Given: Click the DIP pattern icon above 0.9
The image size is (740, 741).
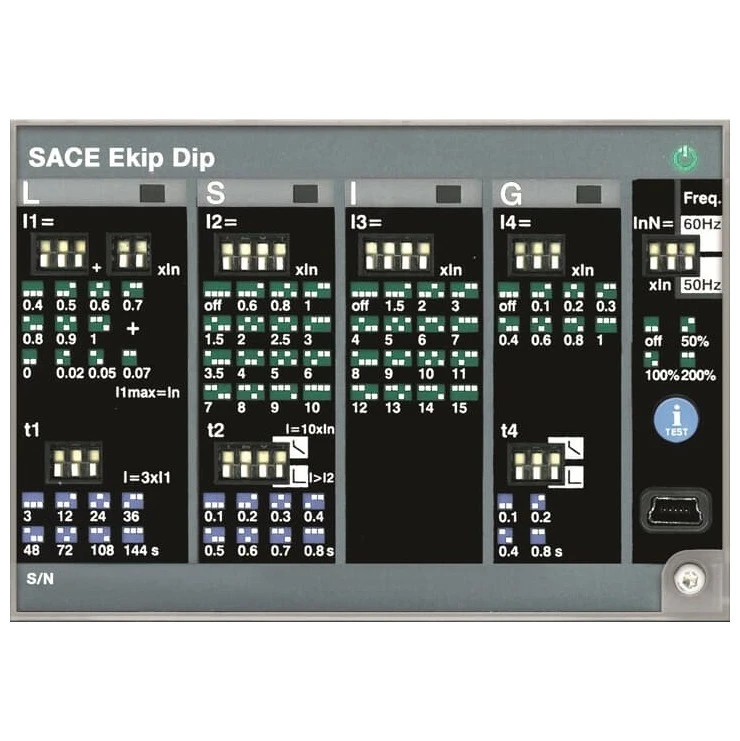Looking at the screenshot, I should coord(66,323).
